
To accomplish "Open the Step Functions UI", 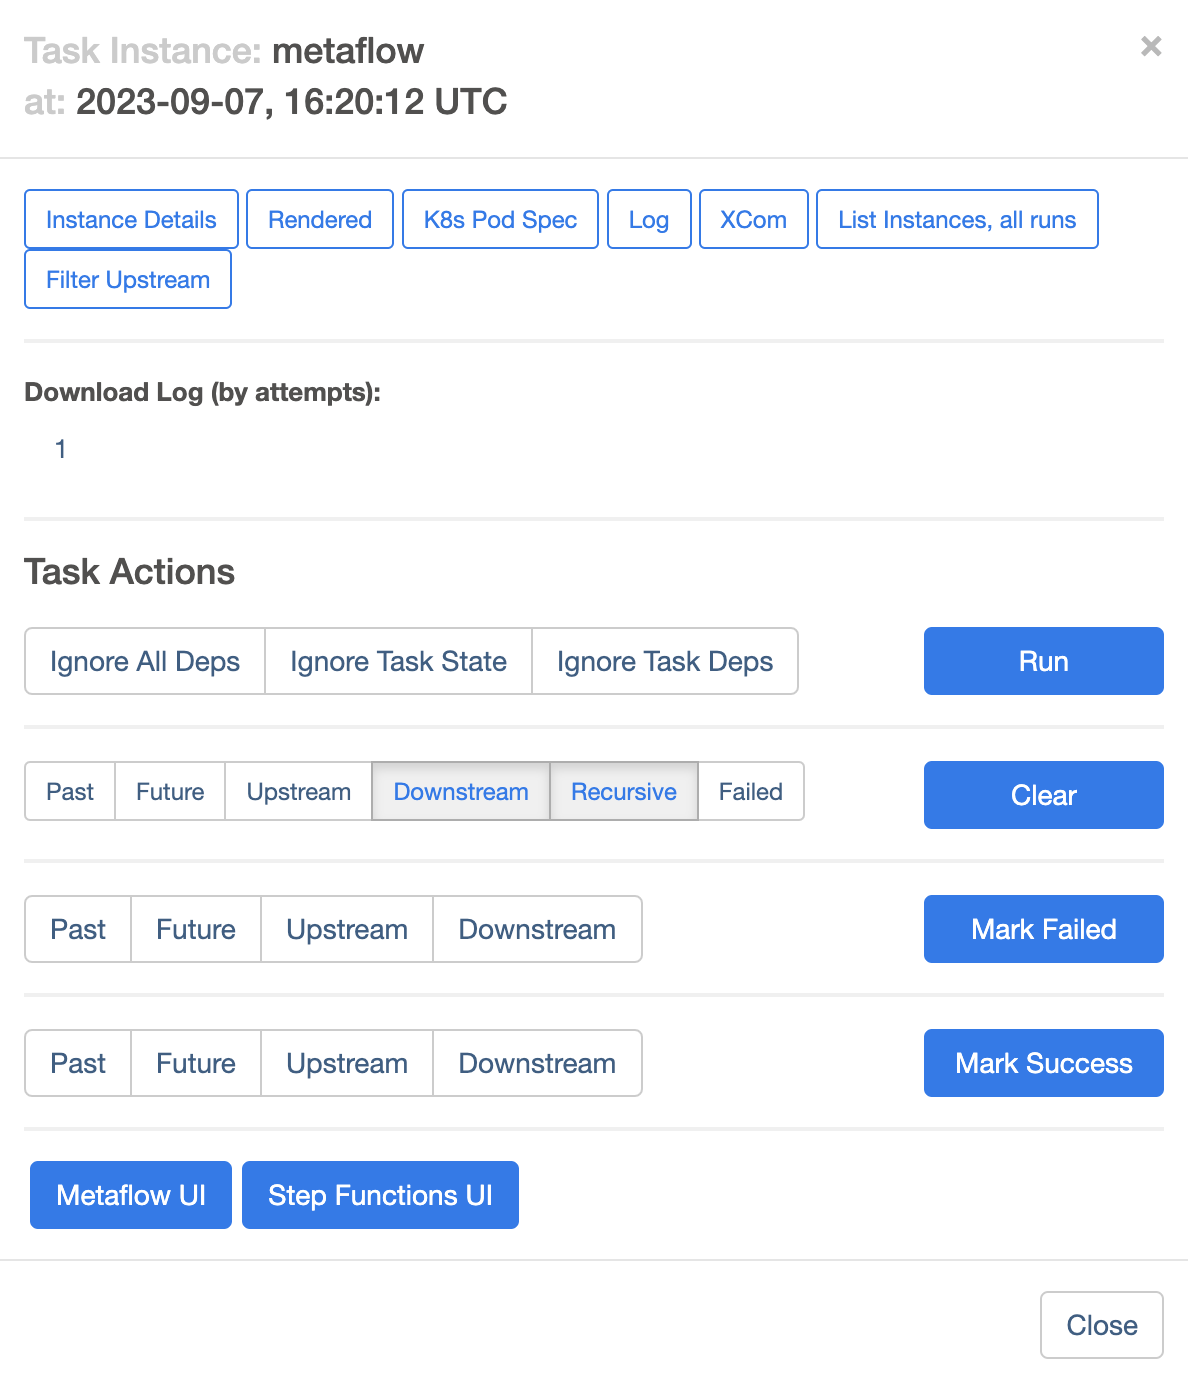I will tap(380, 1195).
